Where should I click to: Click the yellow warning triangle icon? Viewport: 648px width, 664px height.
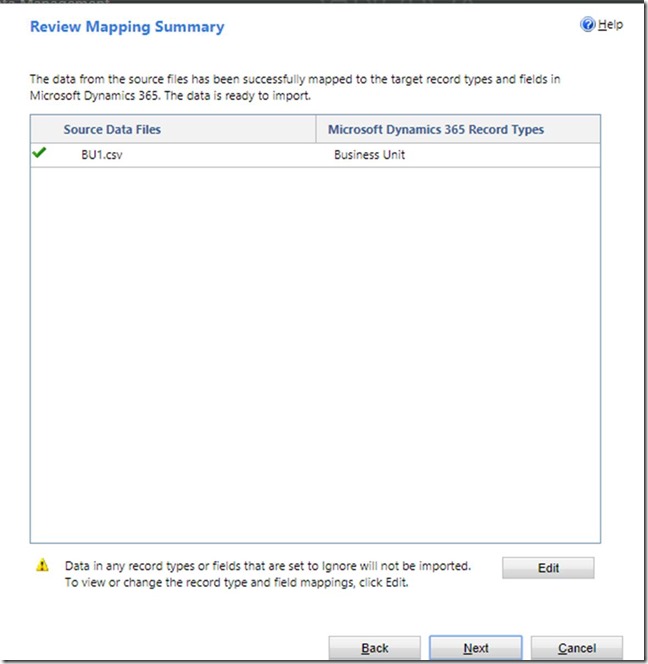tap(42, 565)
